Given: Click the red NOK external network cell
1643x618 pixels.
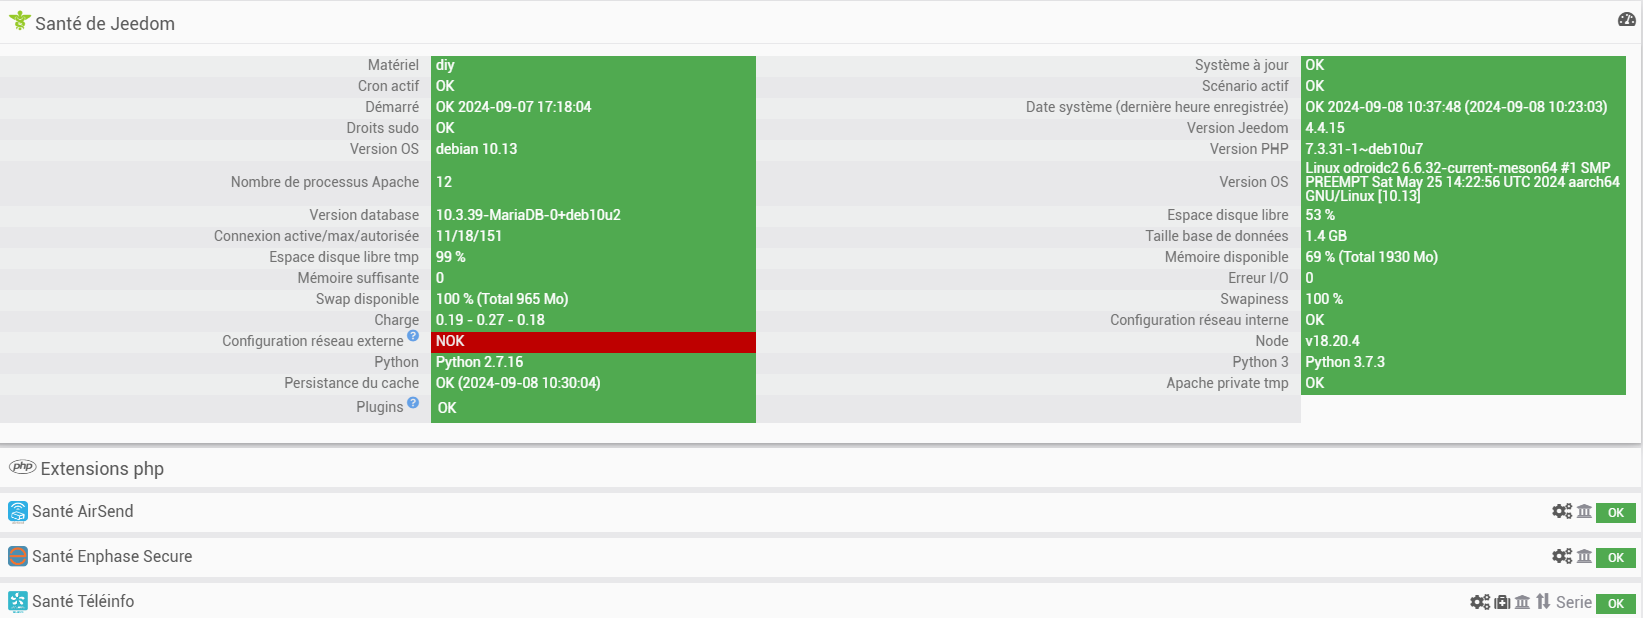Looking at the screenshot, I should 593,342.
